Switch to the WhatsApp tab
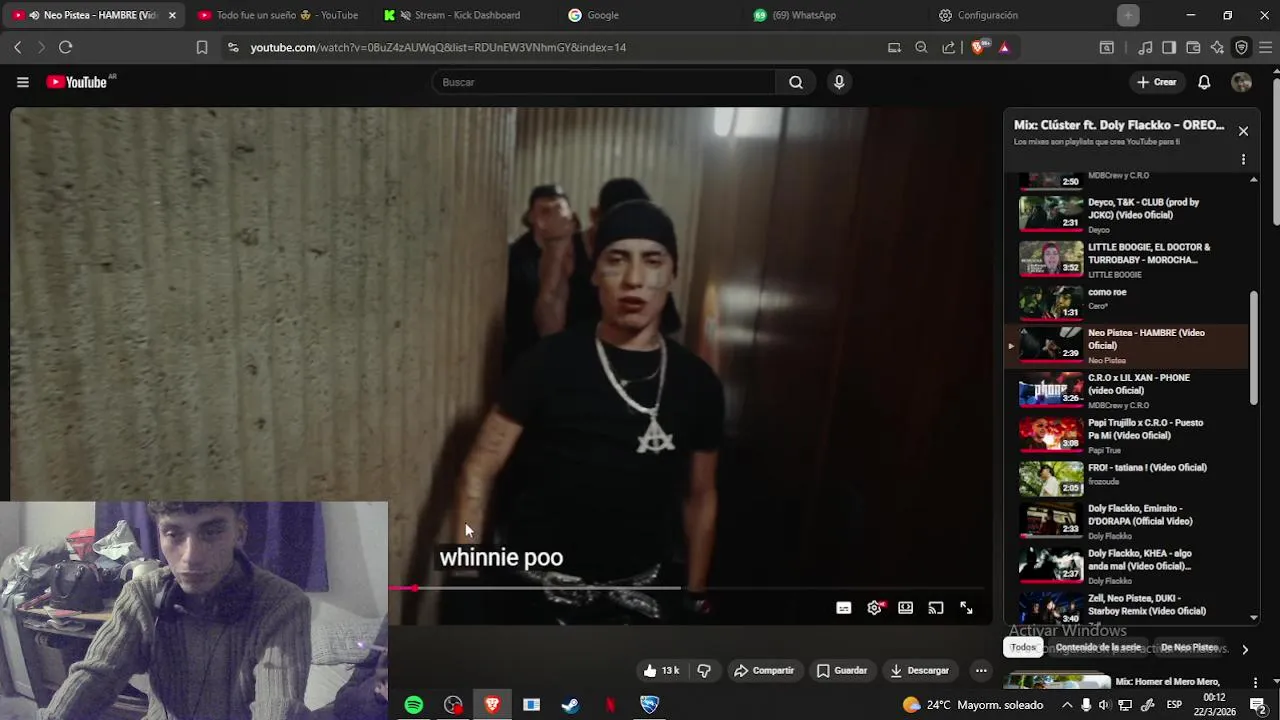1280x720 pixels. tap(835, 15)
